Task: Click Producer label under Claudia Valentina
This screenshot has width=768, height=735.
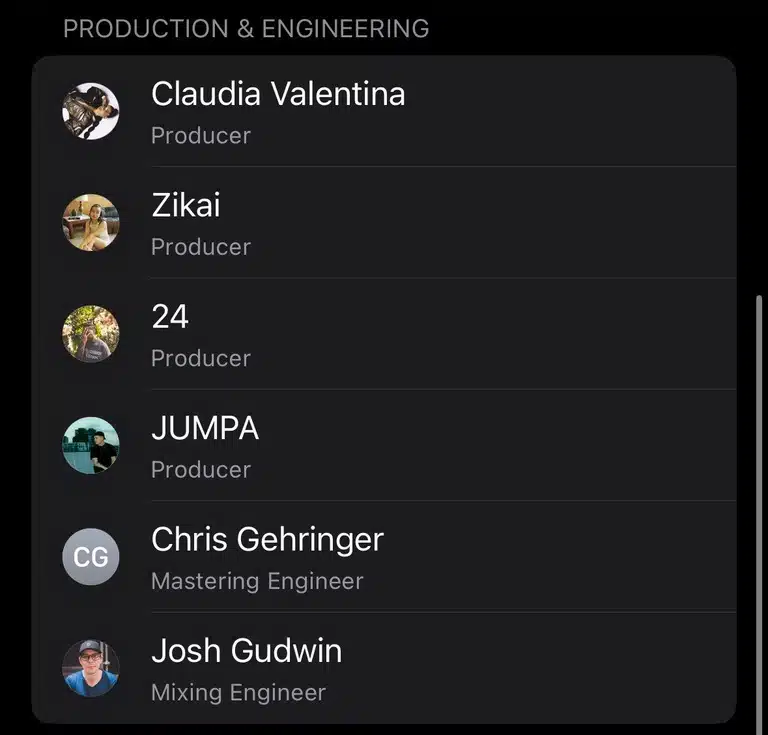Action: click(201, 136)
